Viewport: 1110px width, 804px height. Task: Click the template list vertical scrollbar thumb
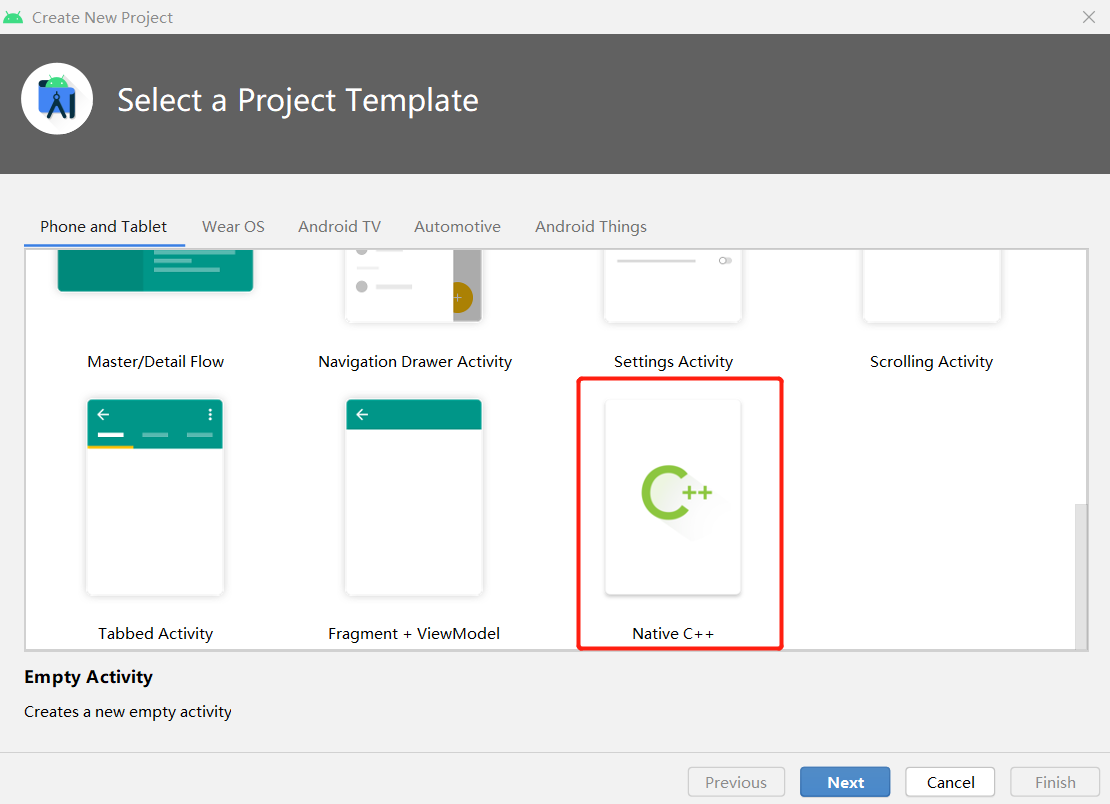pyautogui.click(x=1080, y=576)
